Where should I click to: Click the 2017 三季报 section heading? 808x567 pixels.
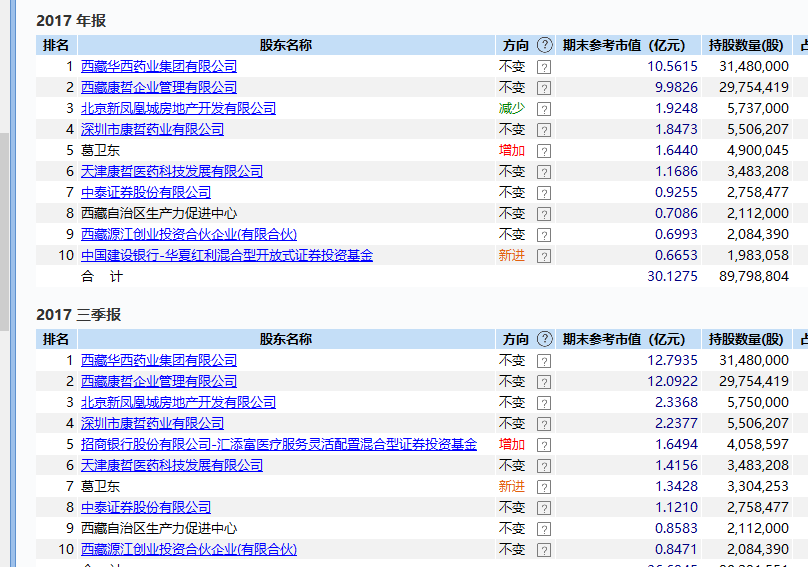click(78, 314)
